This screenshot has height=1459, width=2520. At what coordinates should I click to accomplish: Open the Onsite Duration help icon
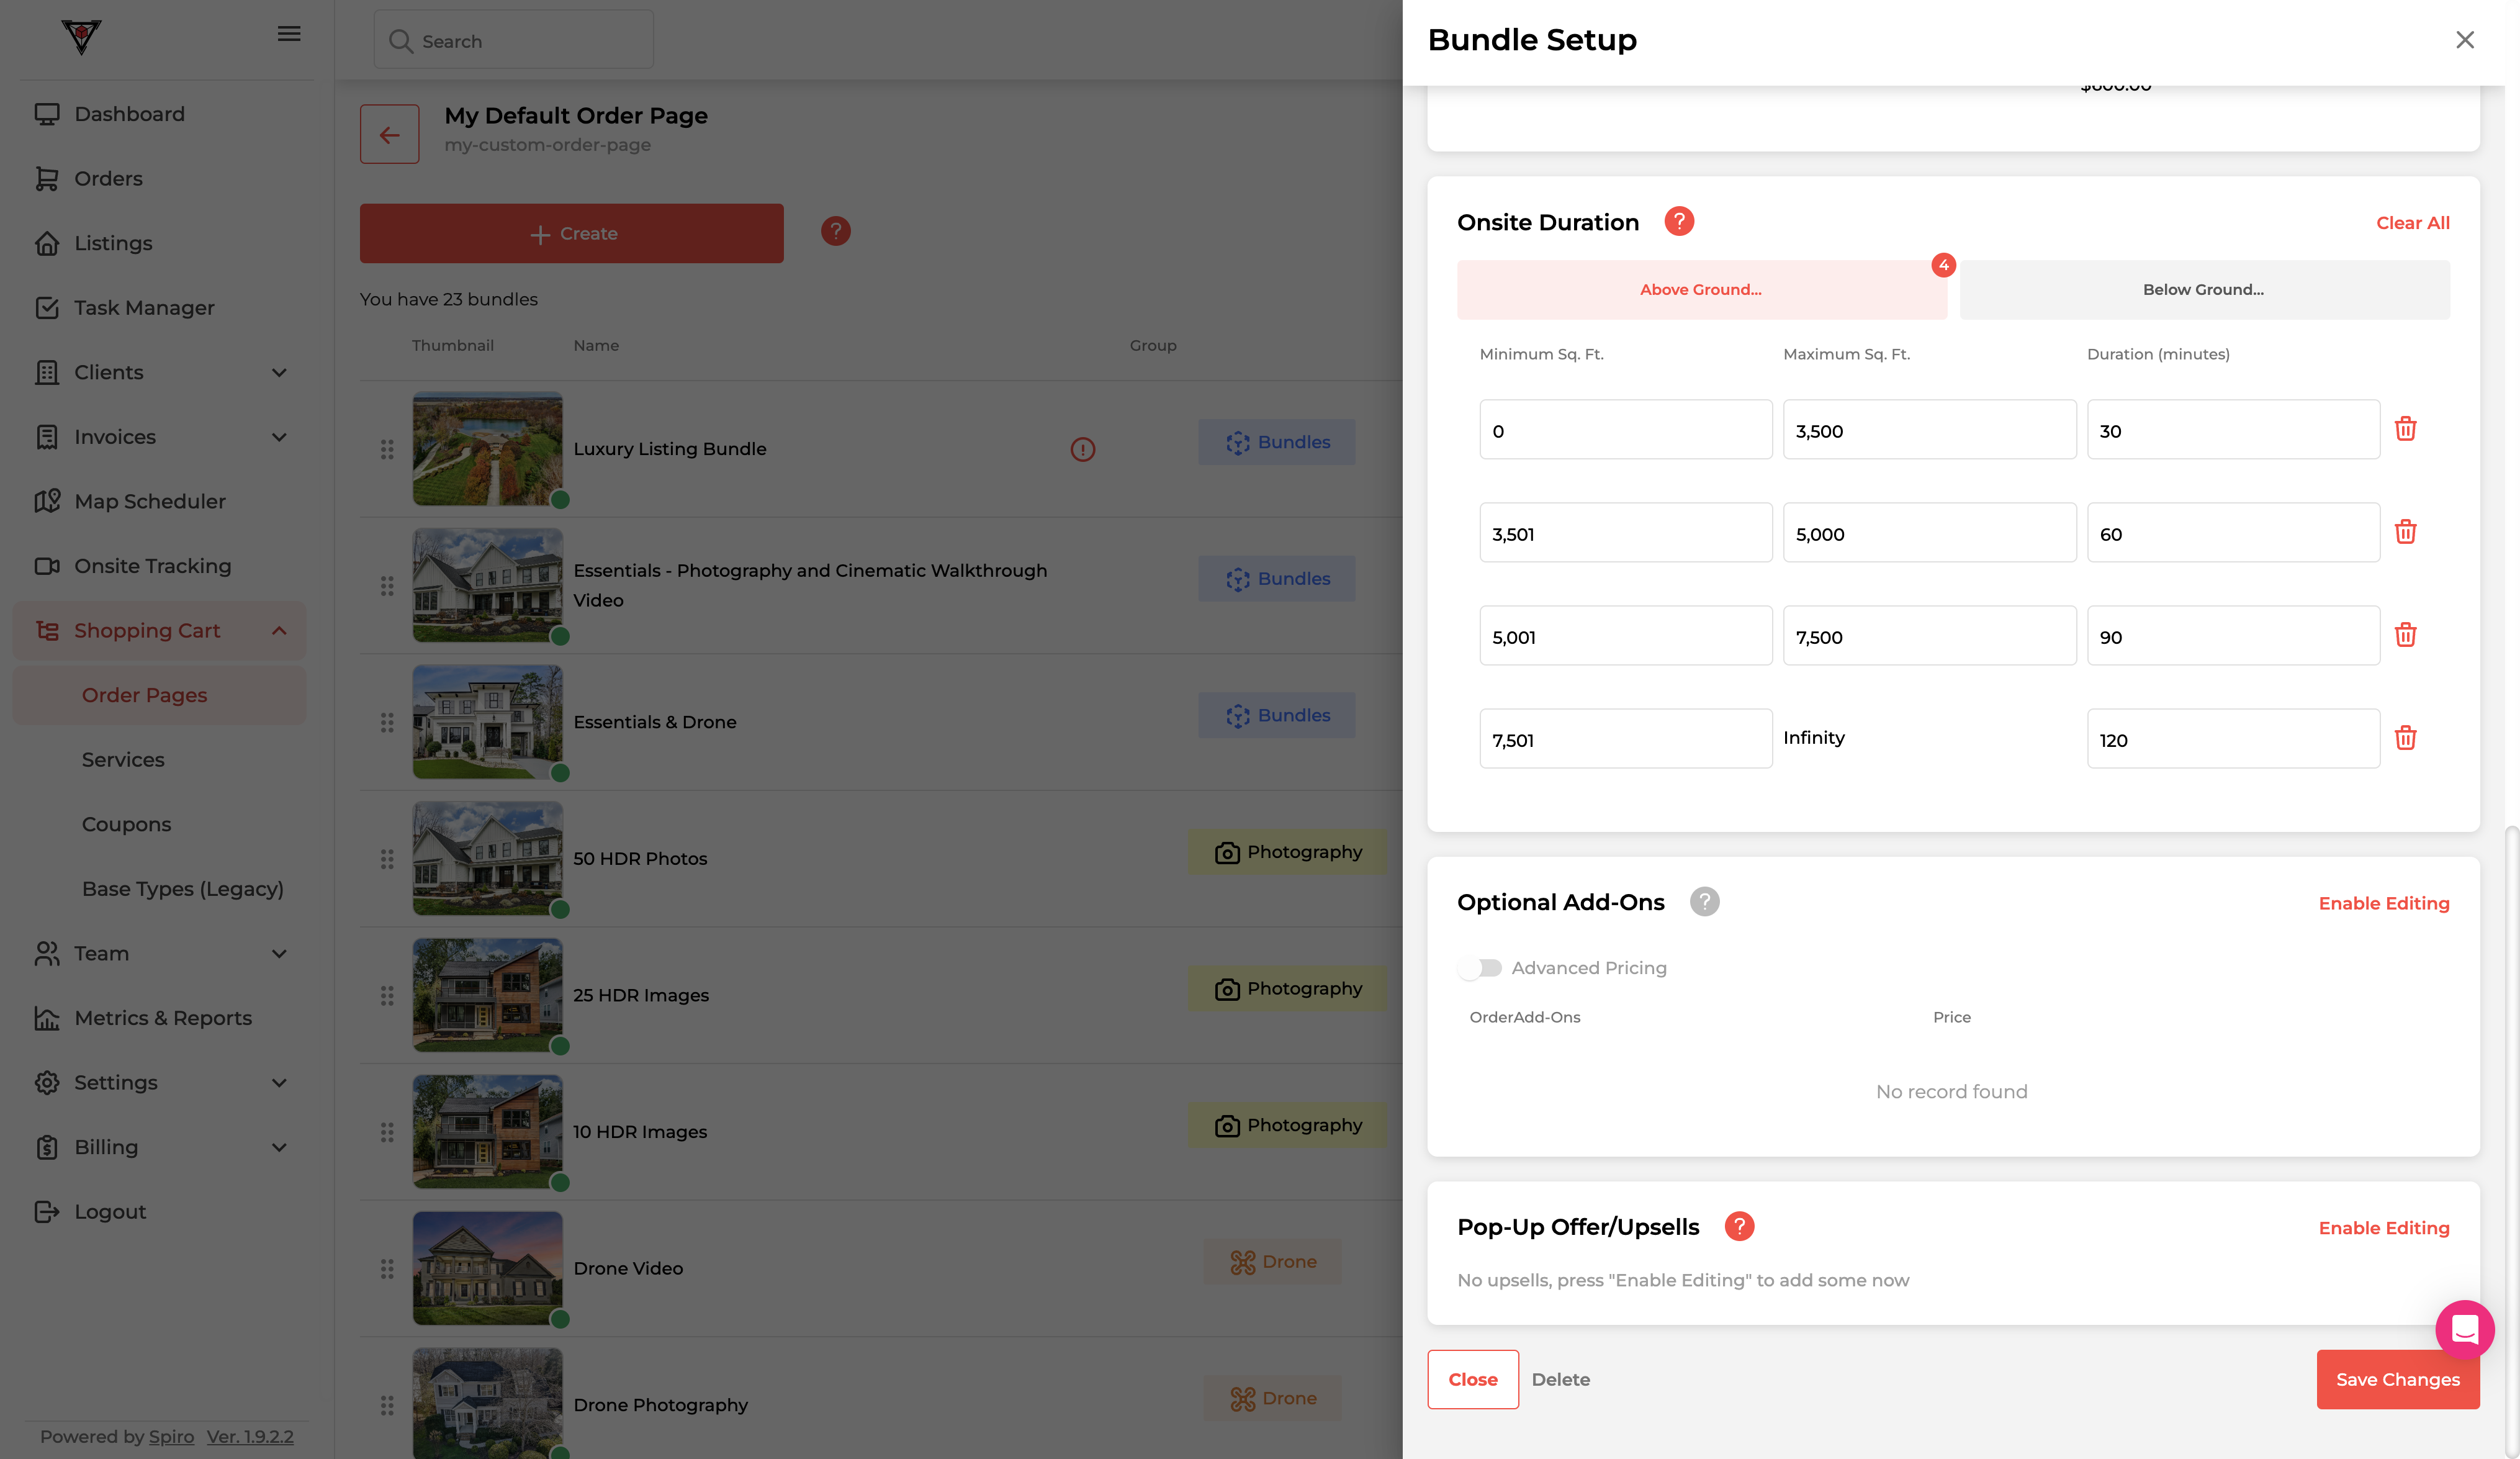tap(1679, 221)
